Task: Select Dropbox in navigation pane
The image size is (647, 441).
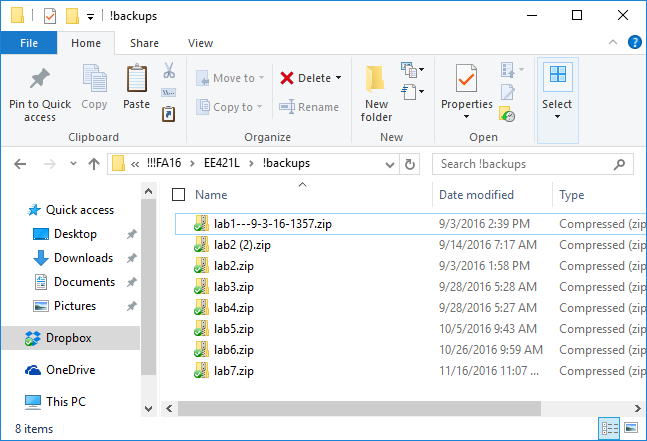Action: (x=71, y=338)
